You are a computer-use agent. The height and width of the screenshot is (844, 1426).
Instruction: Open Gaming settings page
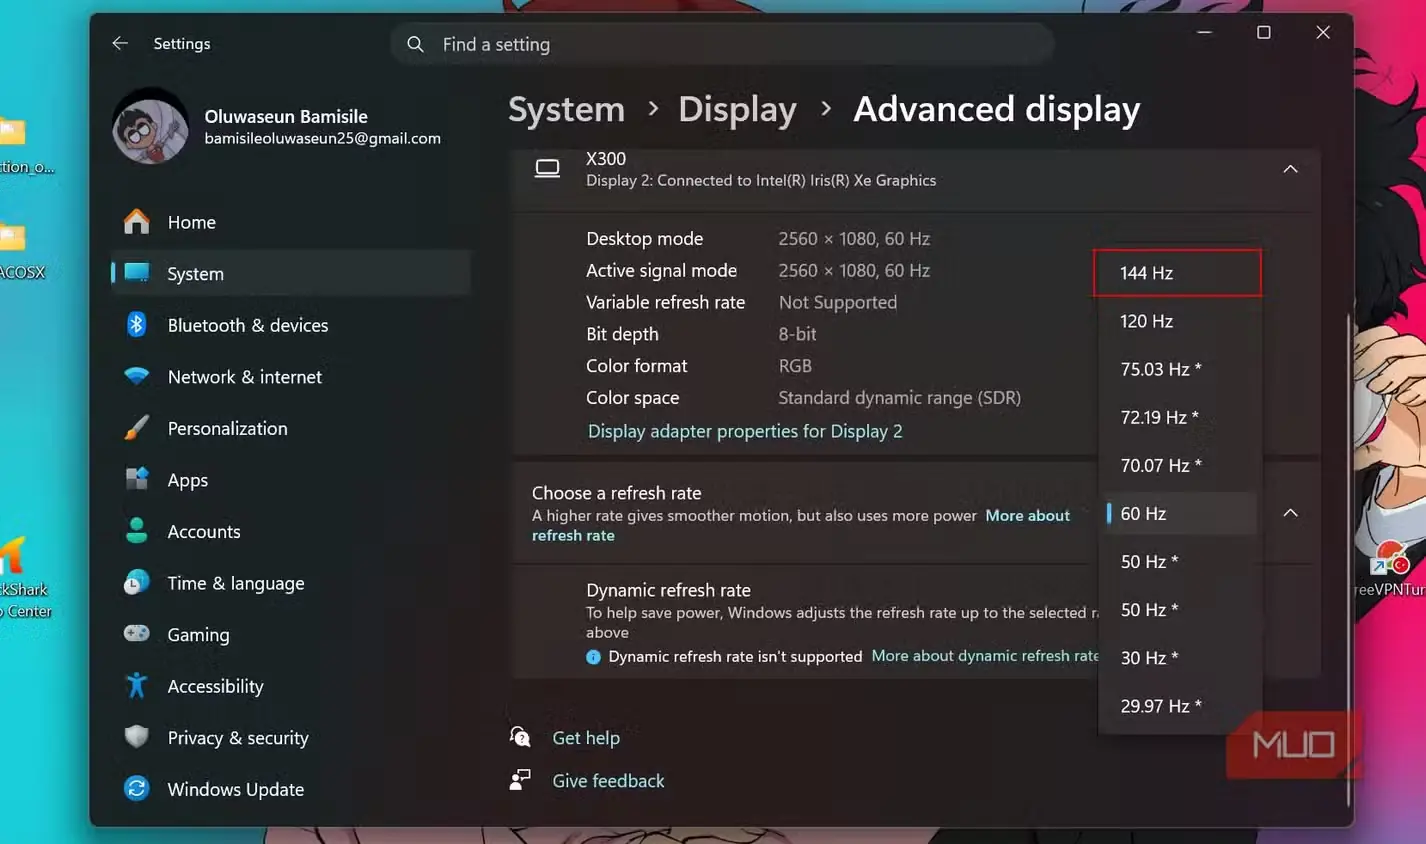pyautogui.click(x=290, y=634)
